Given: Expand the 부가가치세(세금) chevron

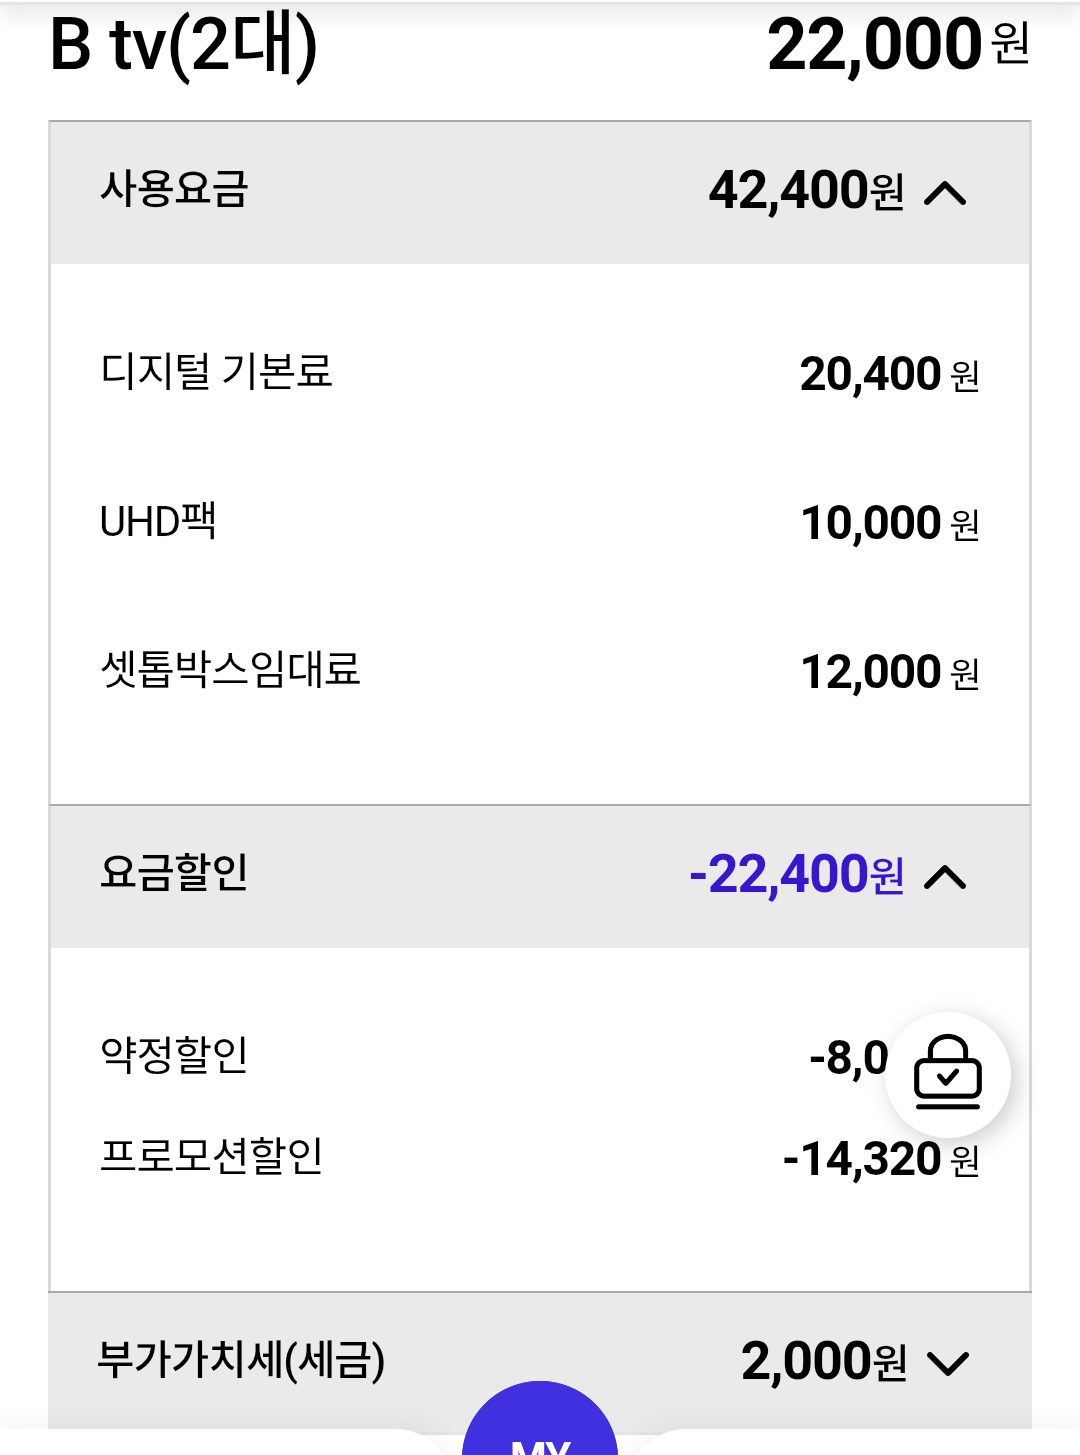Looking at the screenshot, I should tap(948, 1363).
